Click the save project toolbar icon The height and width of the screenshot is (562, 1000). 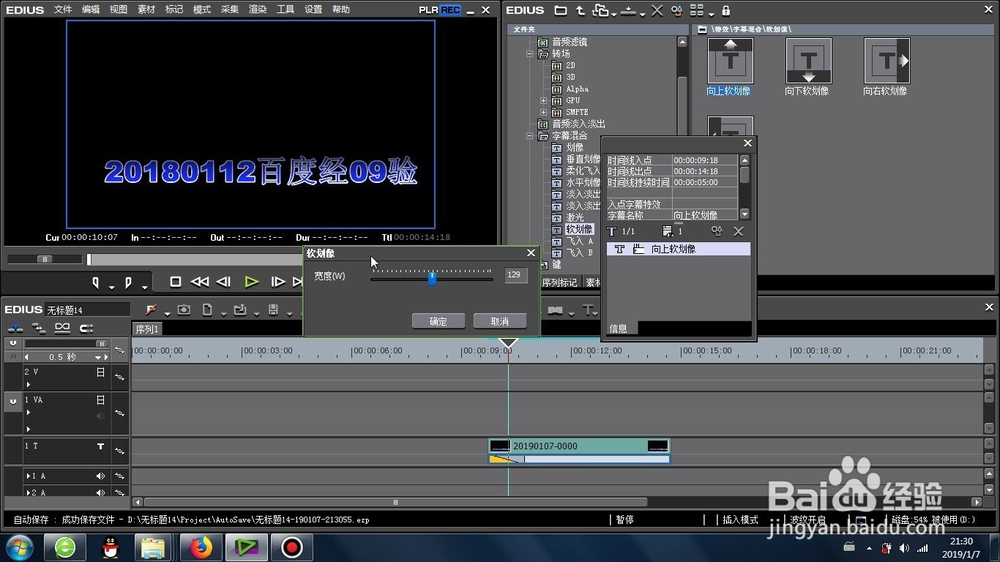(x=273, y=310)
